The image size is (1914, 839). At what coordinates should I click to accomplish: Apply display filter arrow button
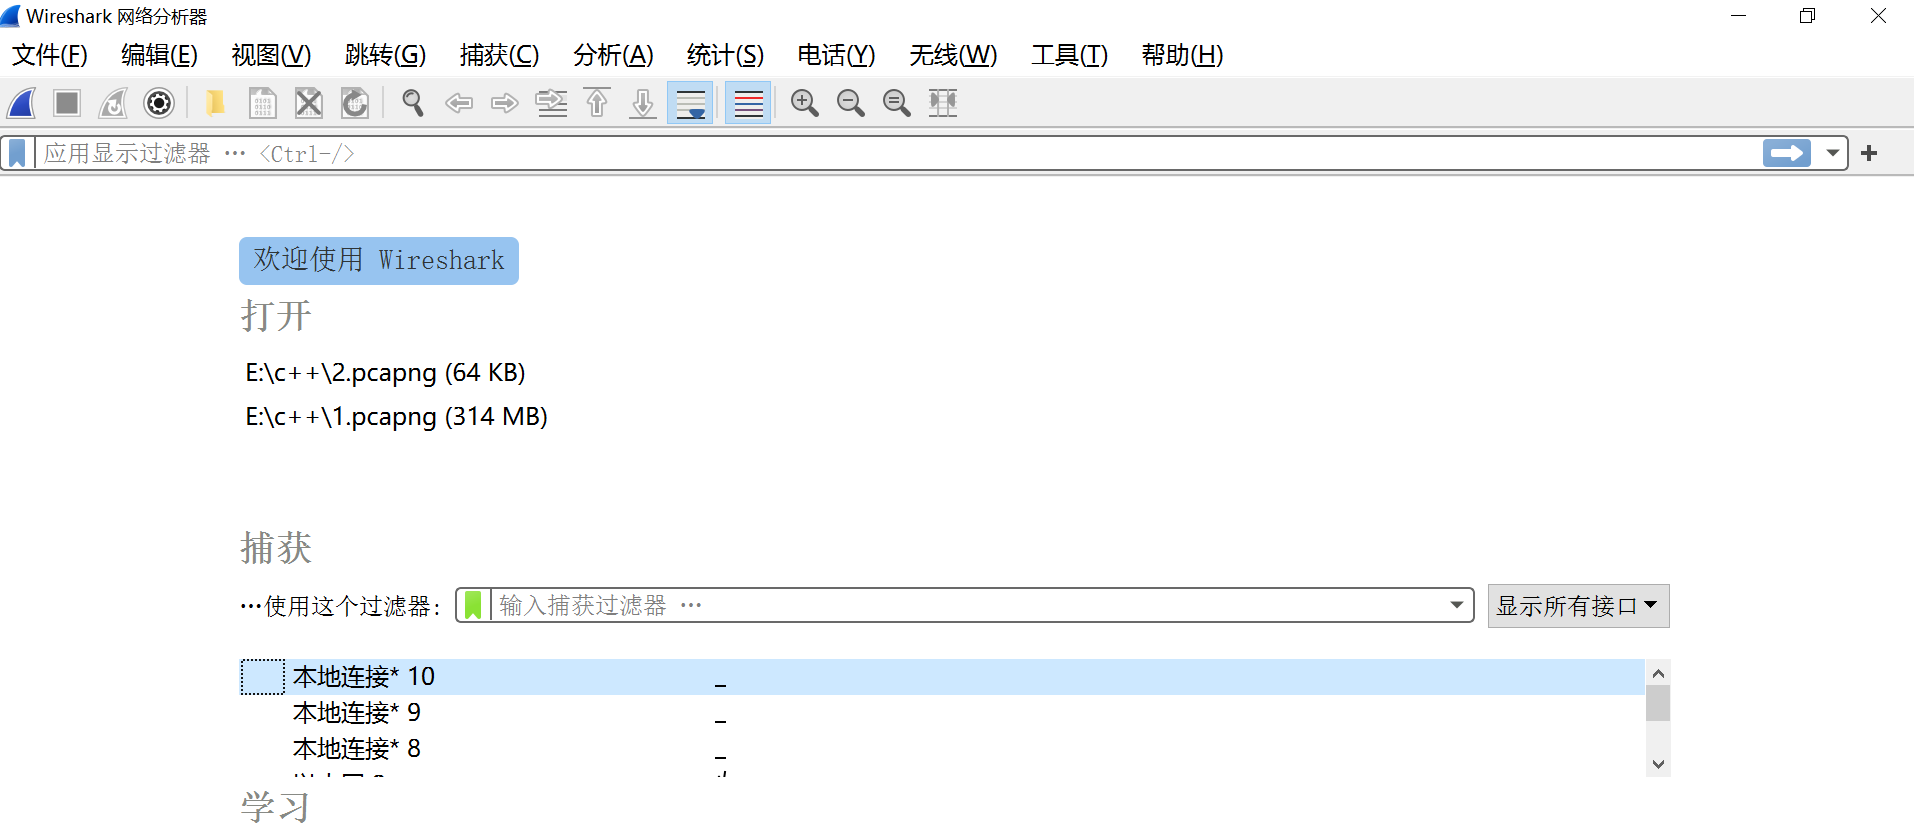click(1787, 153)
